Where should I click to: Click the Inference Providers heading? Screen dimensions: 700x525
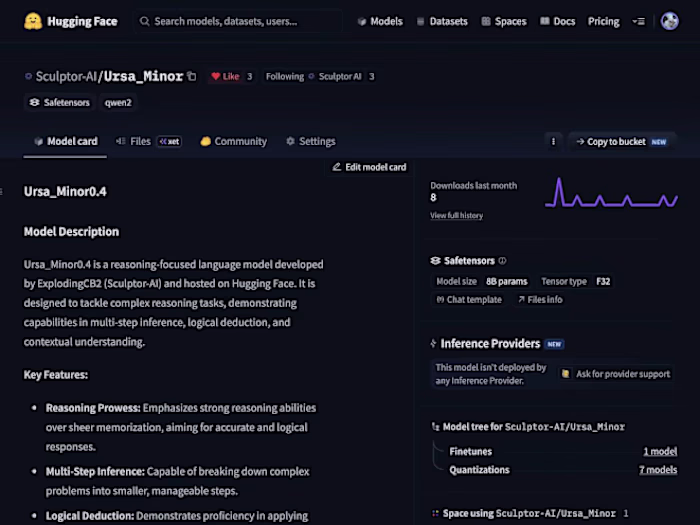(490, 344)
